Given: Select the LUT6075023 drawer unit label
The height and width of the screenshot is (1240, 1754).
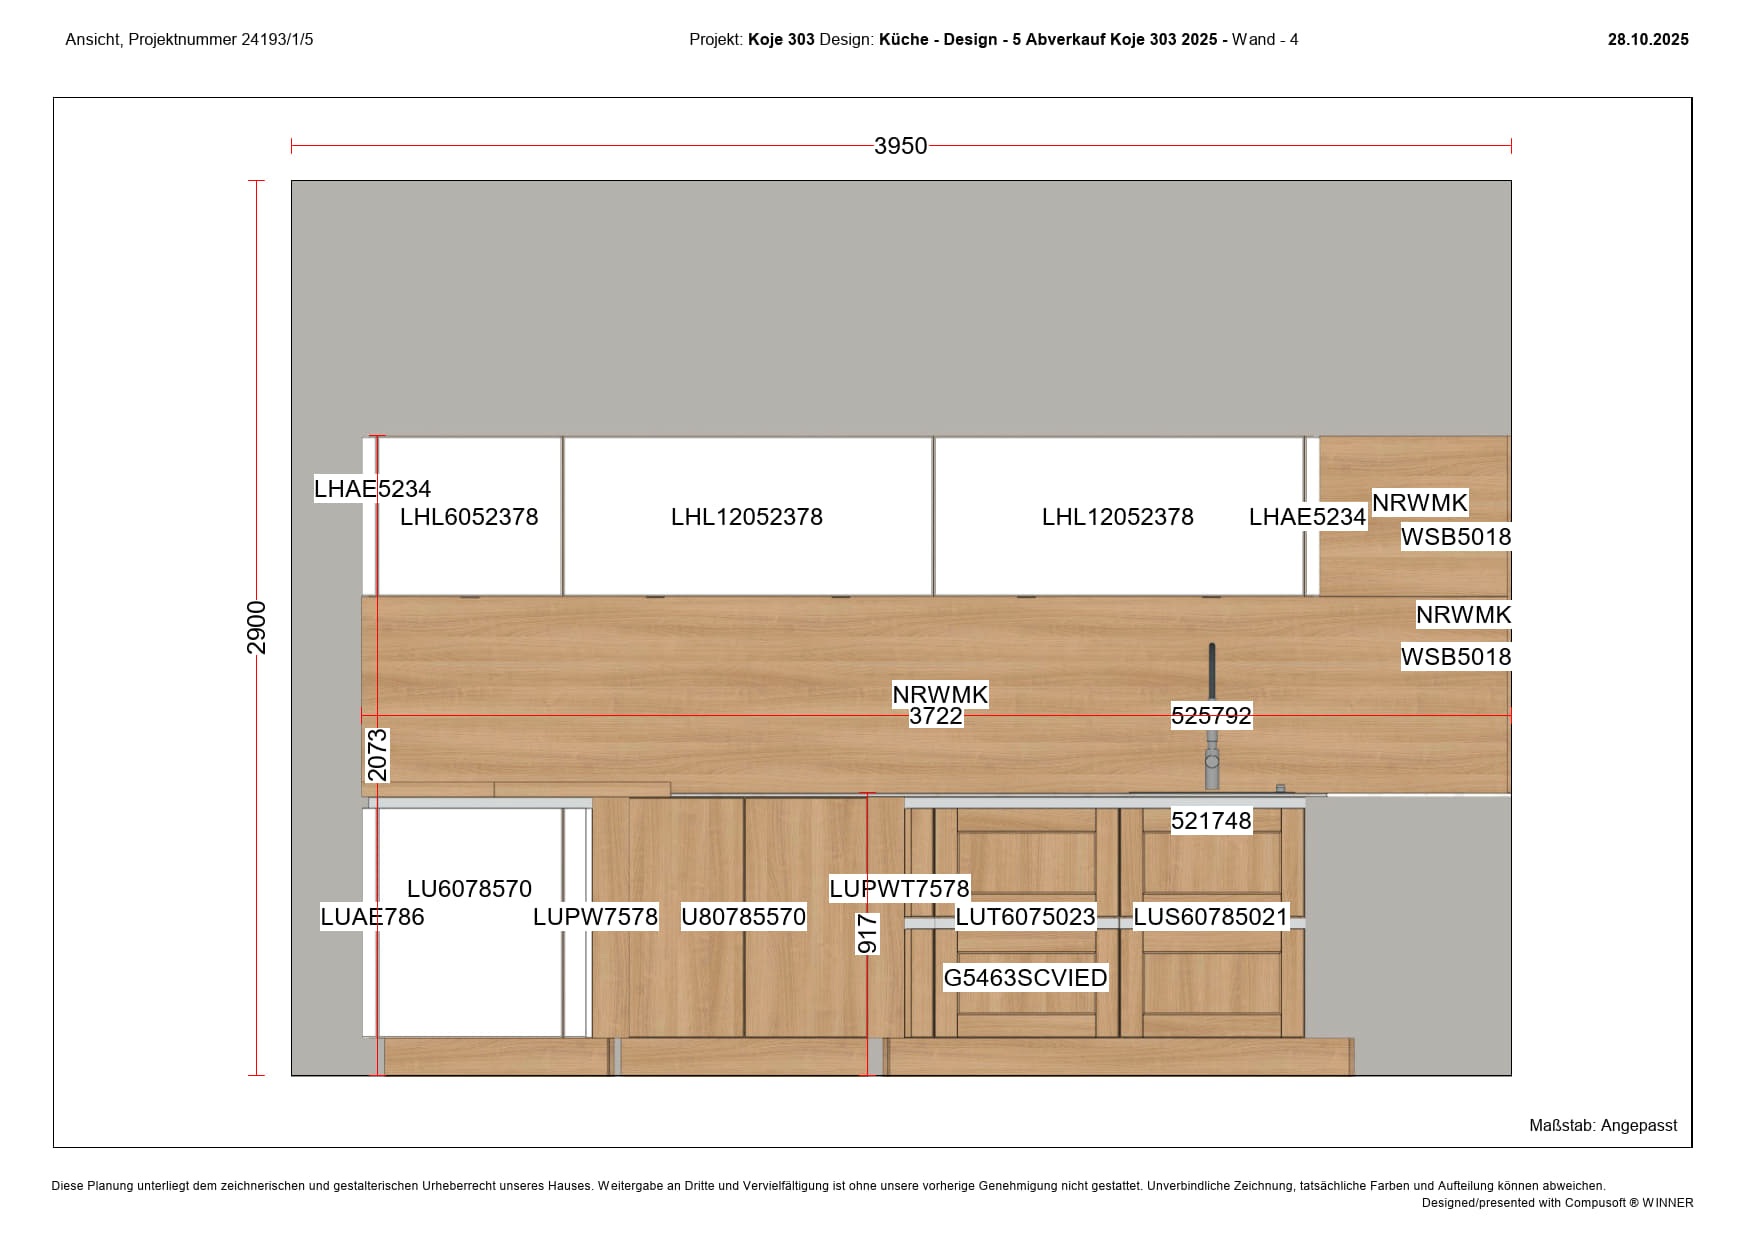Looking at the screenshot, I should pos(1025,917).
